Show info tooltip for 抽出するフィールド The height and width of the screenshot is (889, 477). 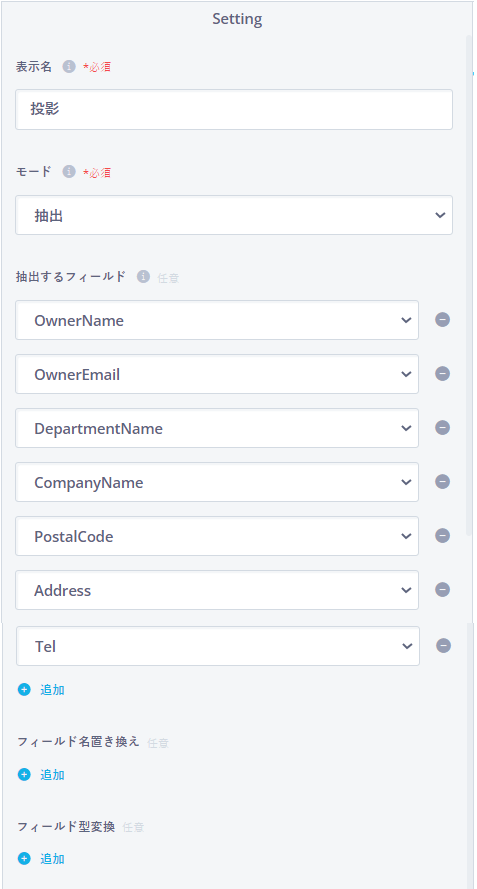[143, 277]
